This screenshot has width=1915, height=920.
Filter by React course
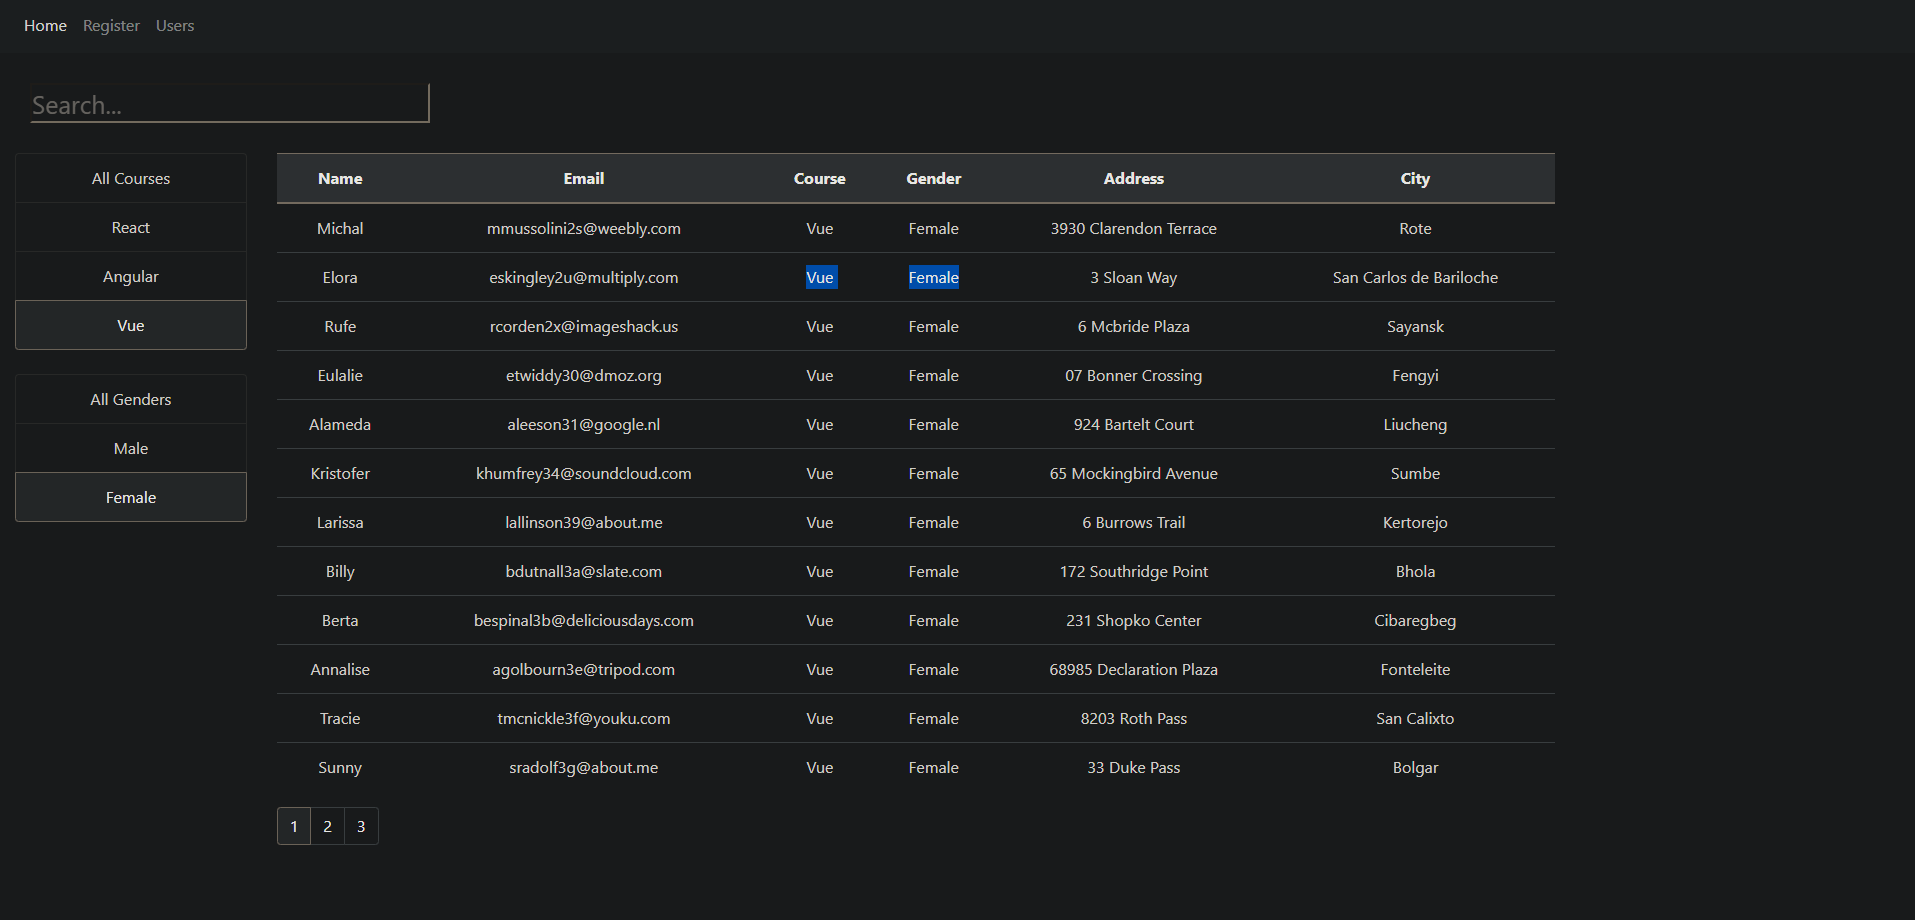click(131, 228)
